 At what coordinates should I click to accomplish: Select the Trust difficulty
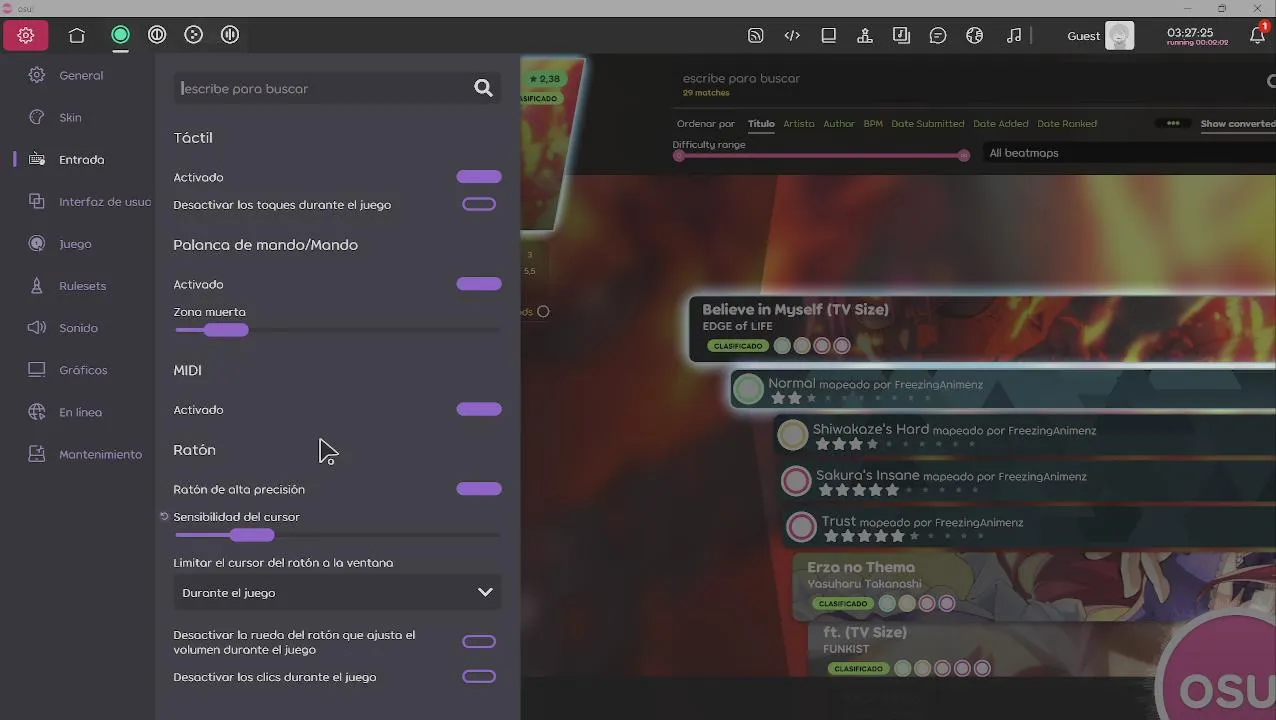coord(1031,527)
